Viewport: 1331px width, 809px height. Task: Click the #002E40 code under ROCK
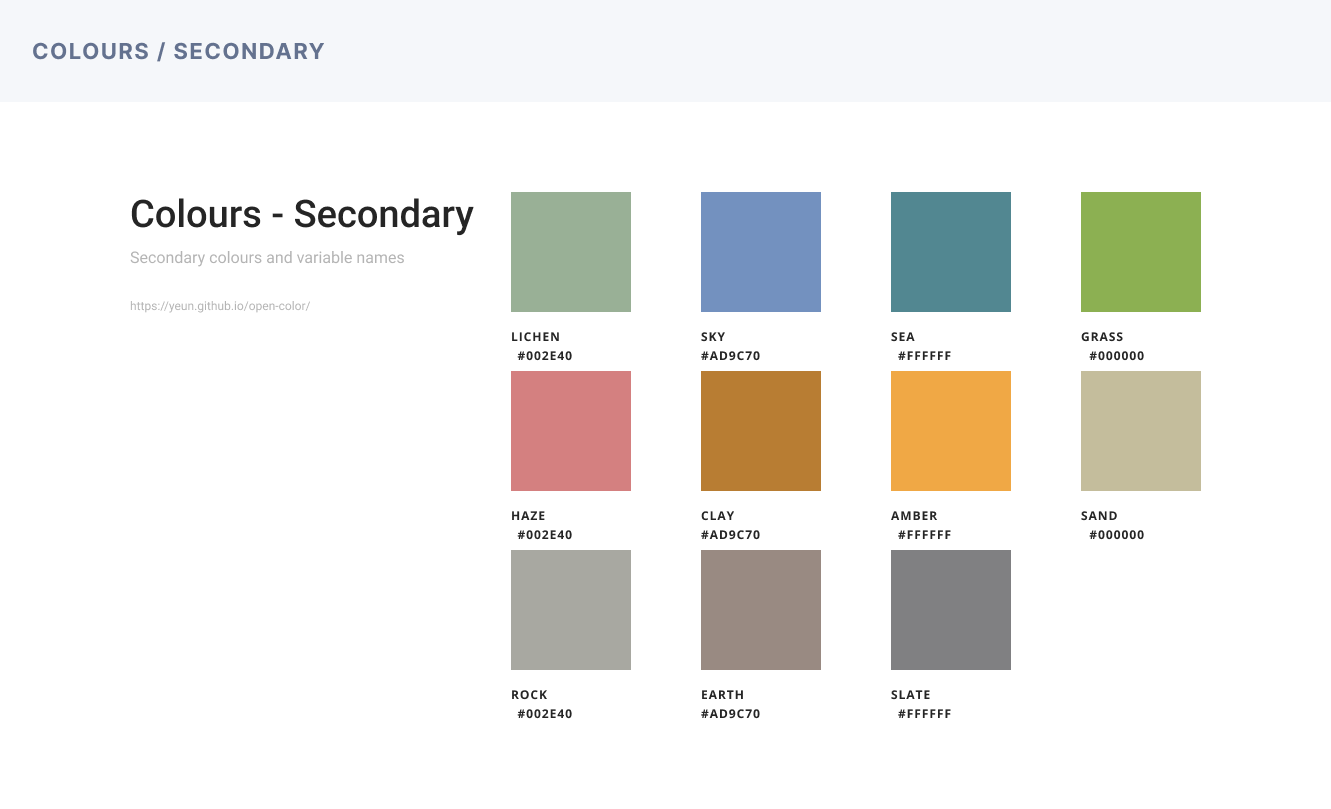pos(545,714)
